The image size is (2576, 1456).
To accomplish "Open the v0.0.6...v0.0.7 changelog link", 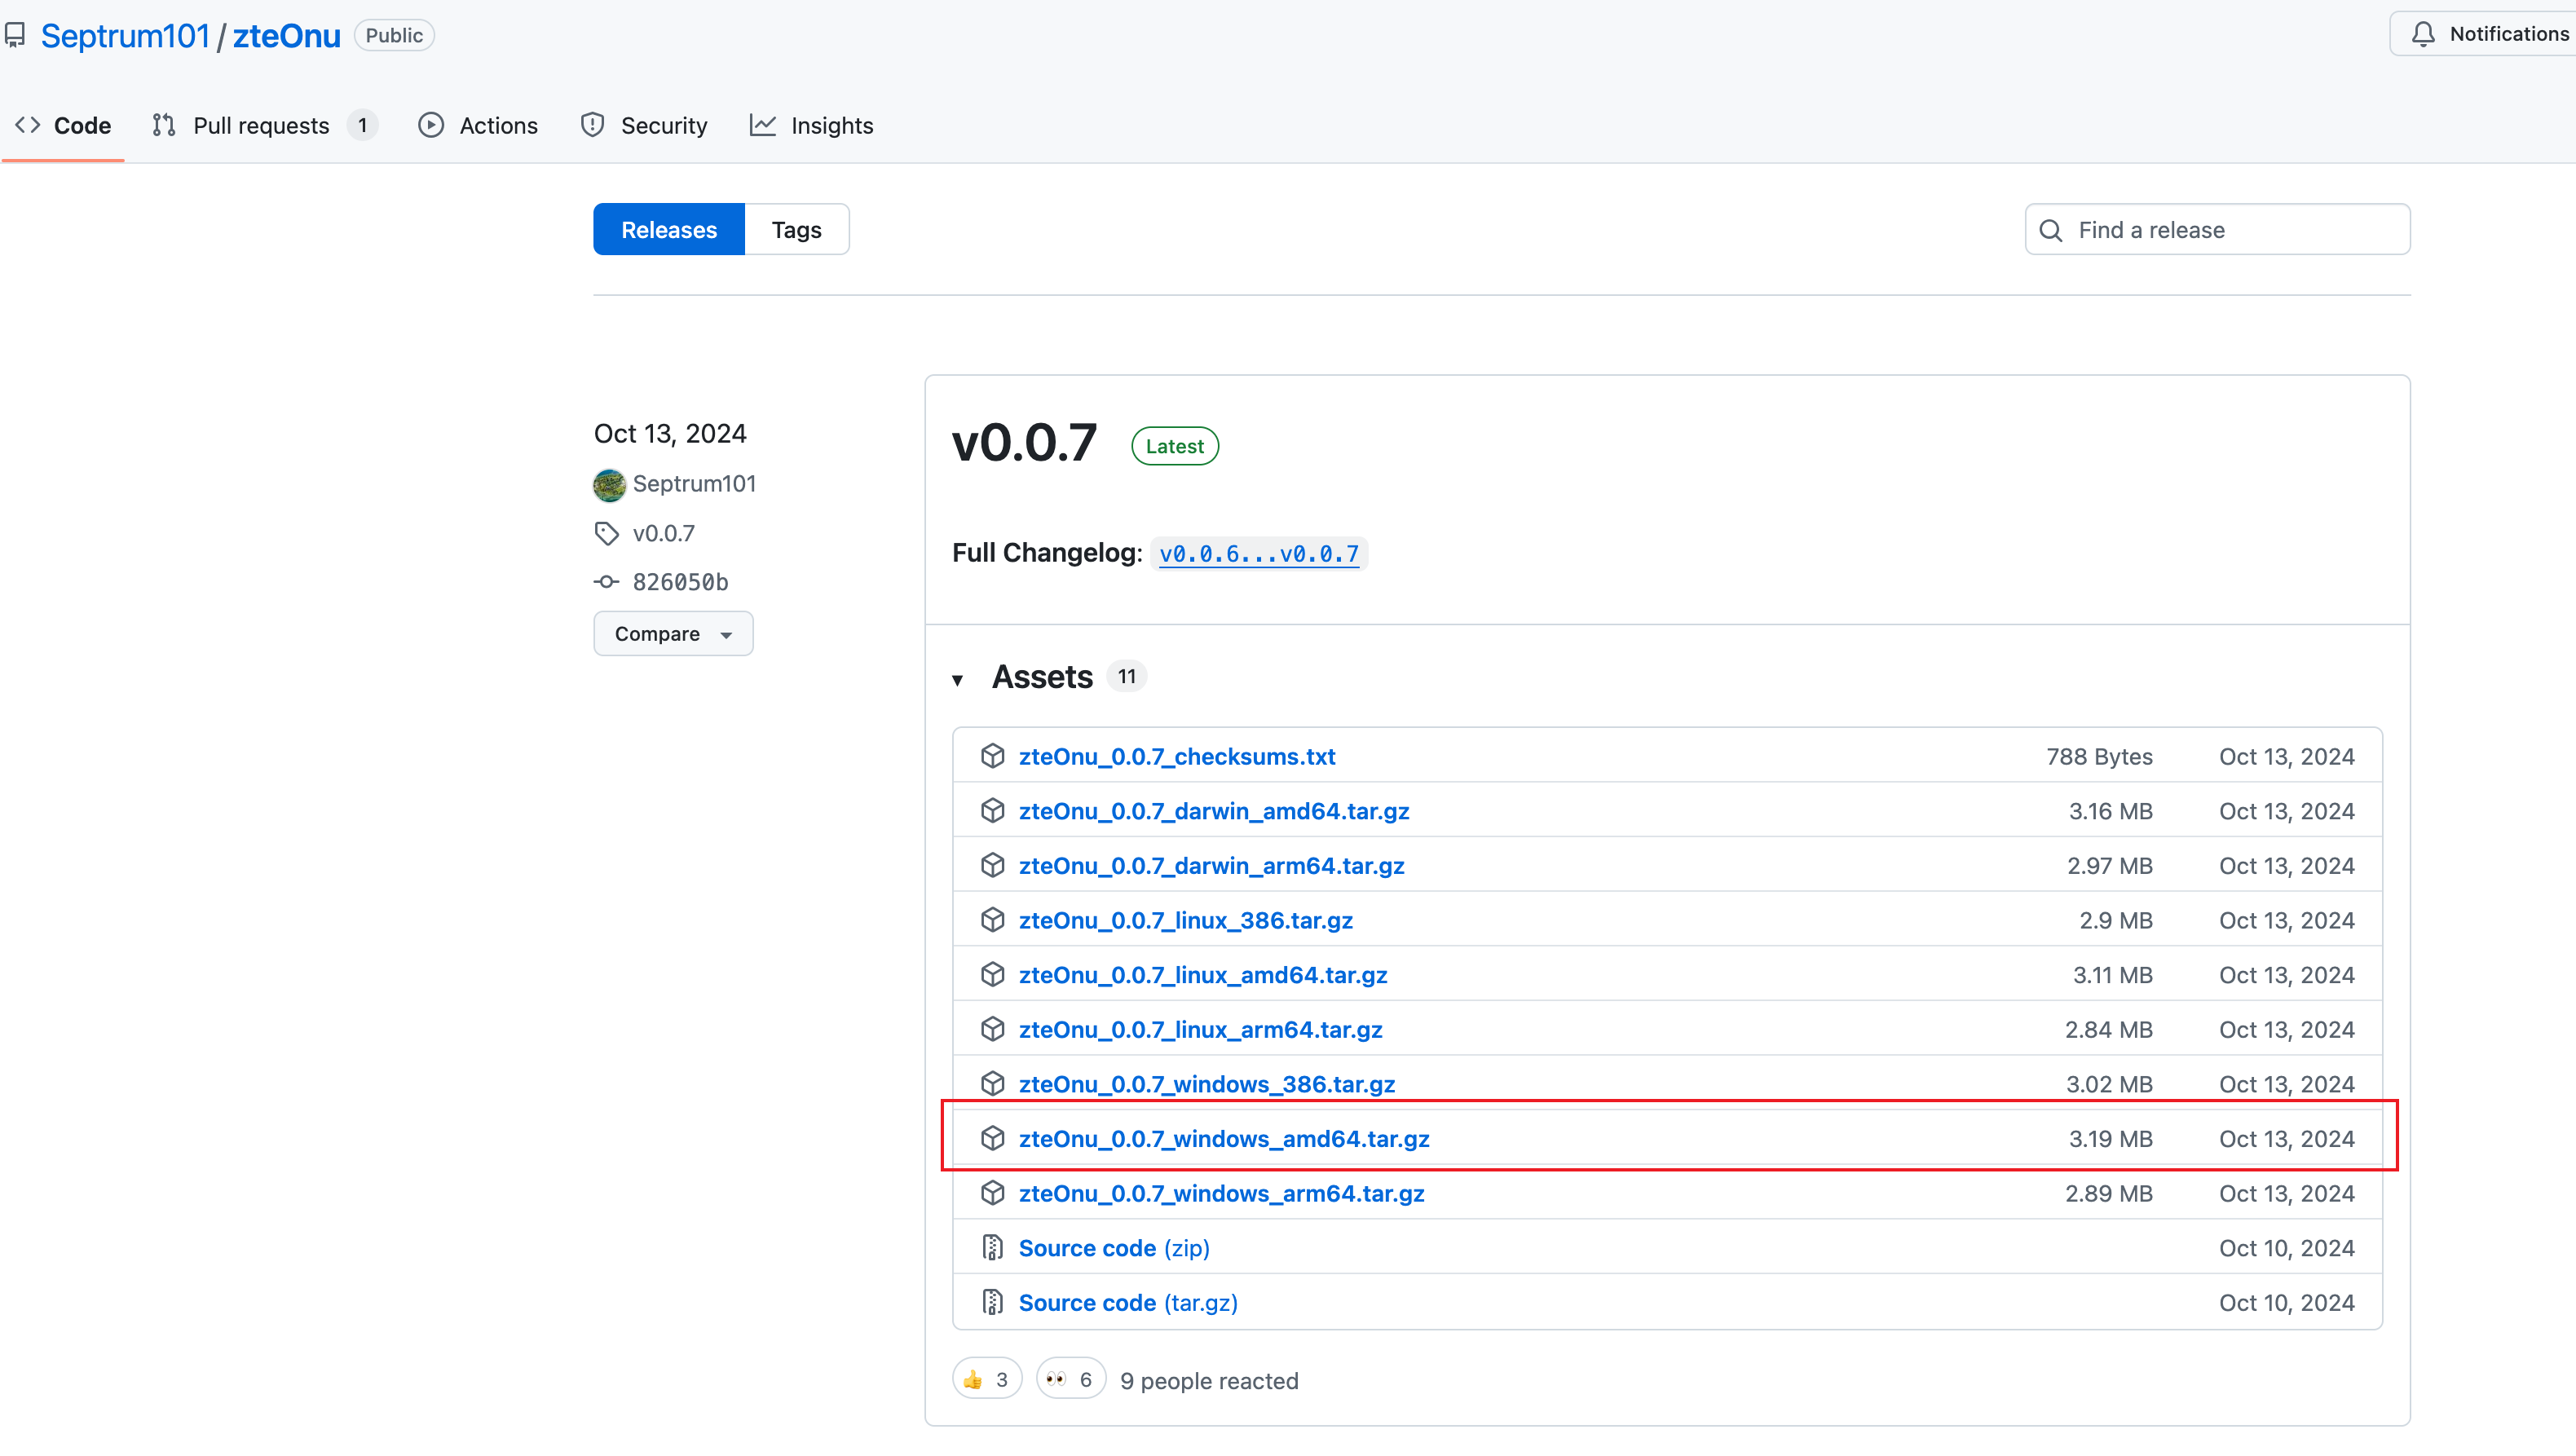I will point(1259,554).
